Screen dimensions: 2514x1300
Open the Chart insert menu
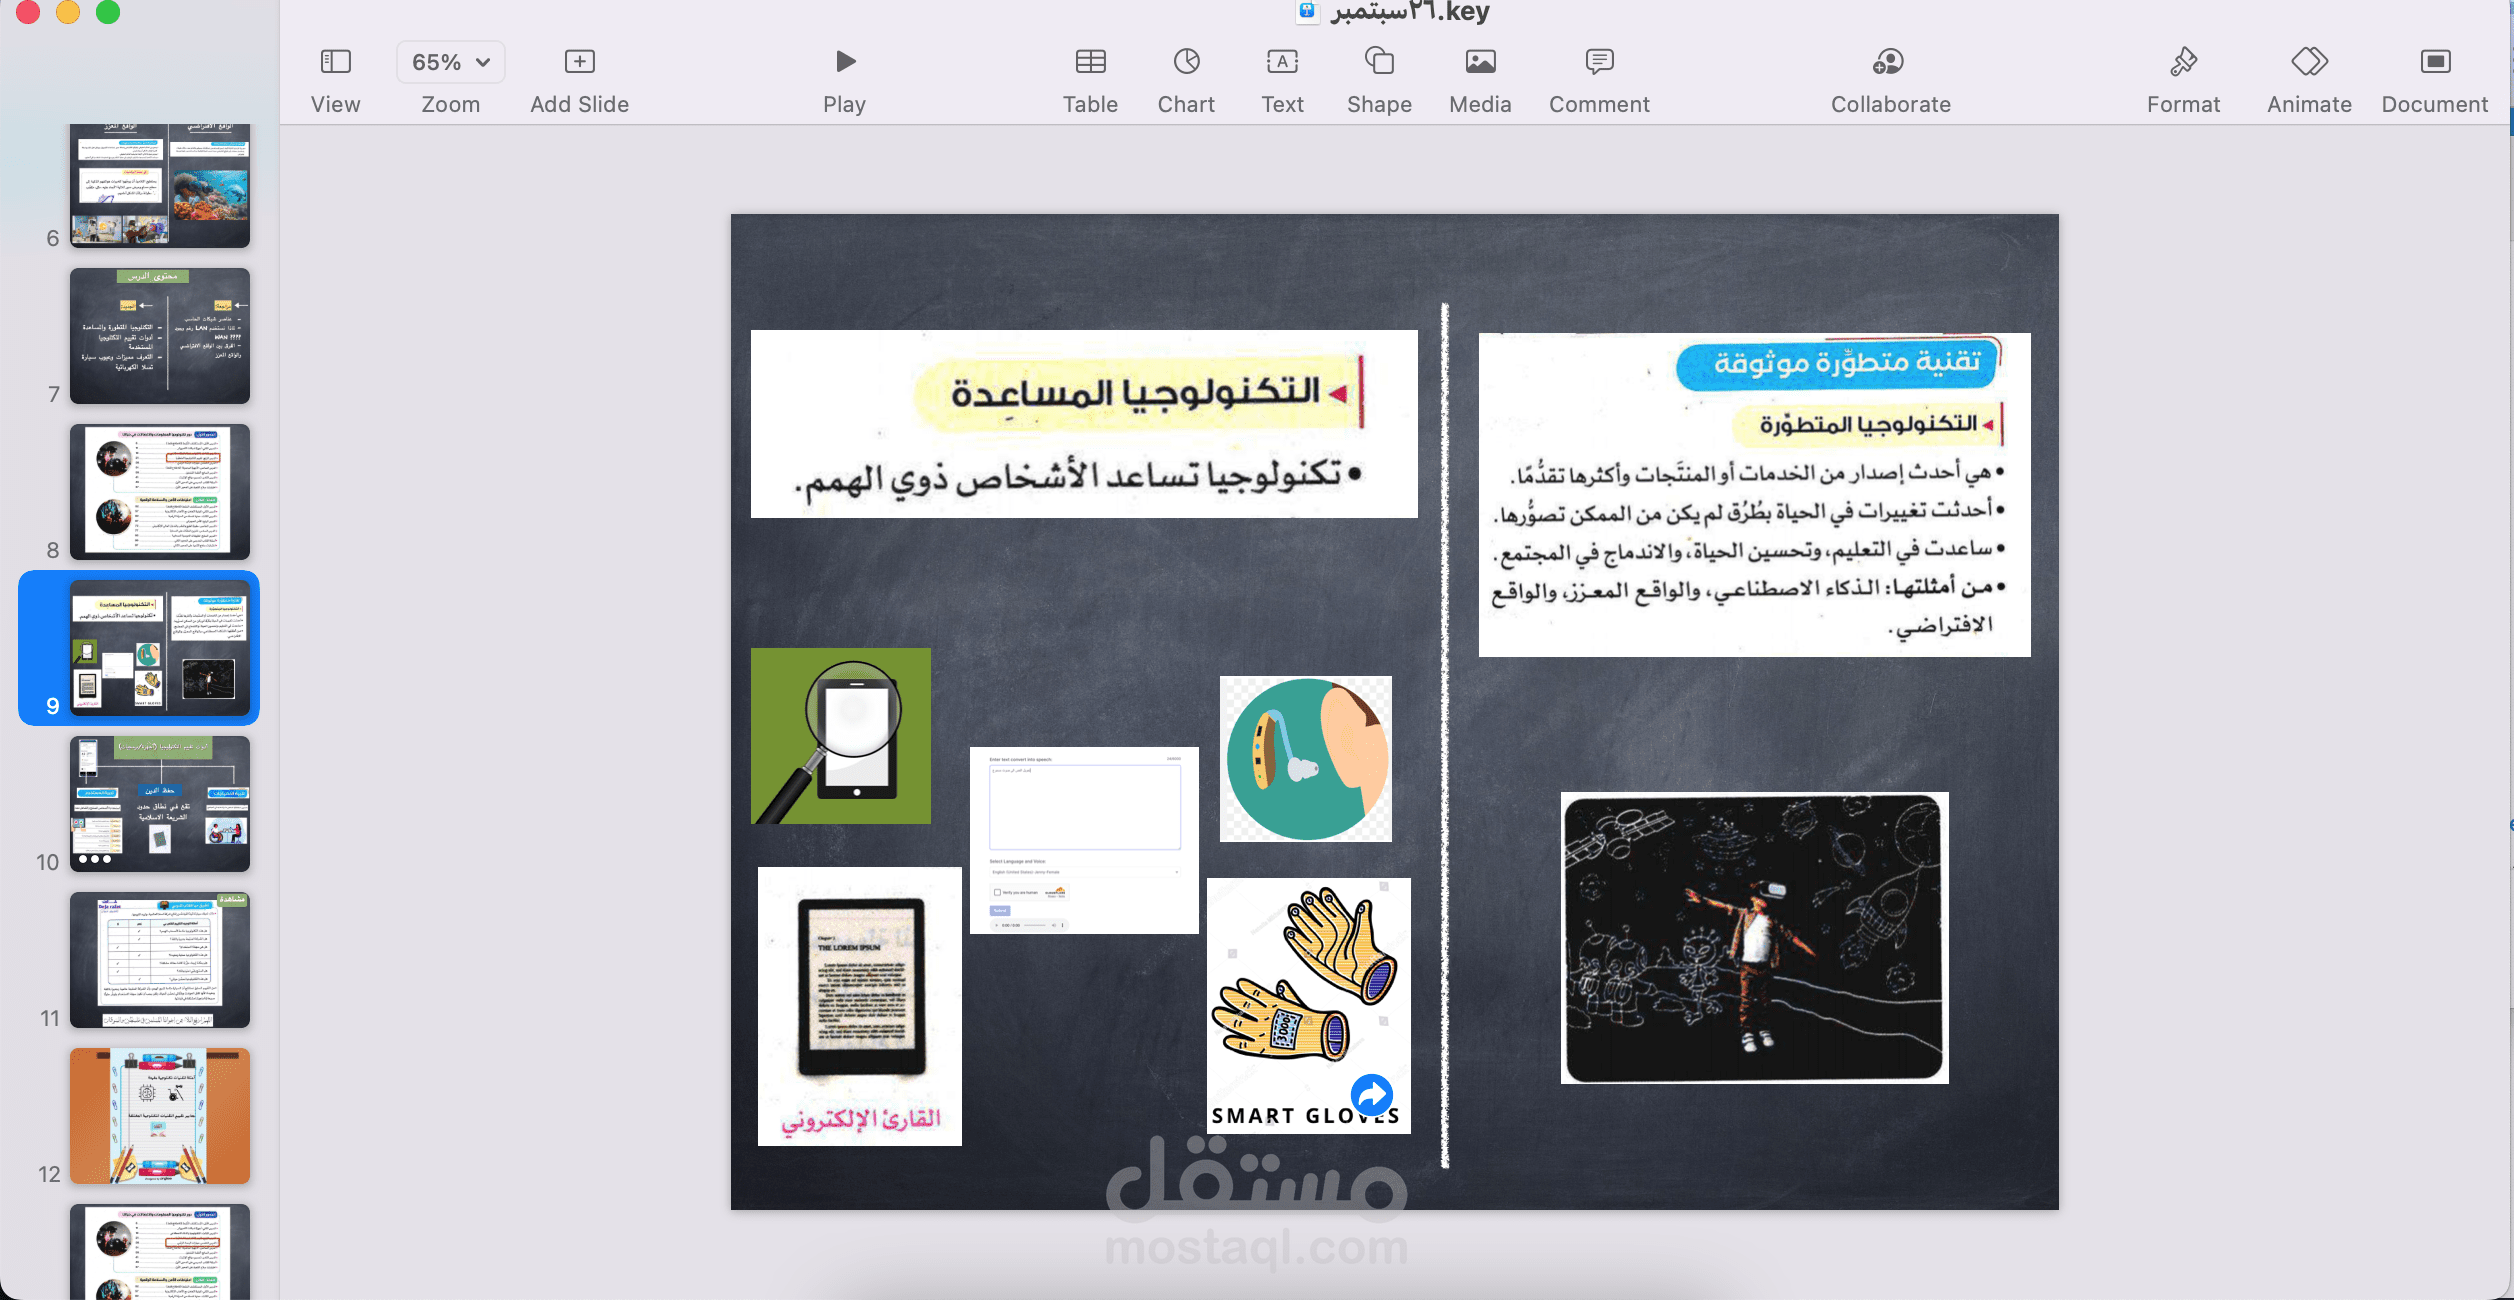click(1186, 62)
